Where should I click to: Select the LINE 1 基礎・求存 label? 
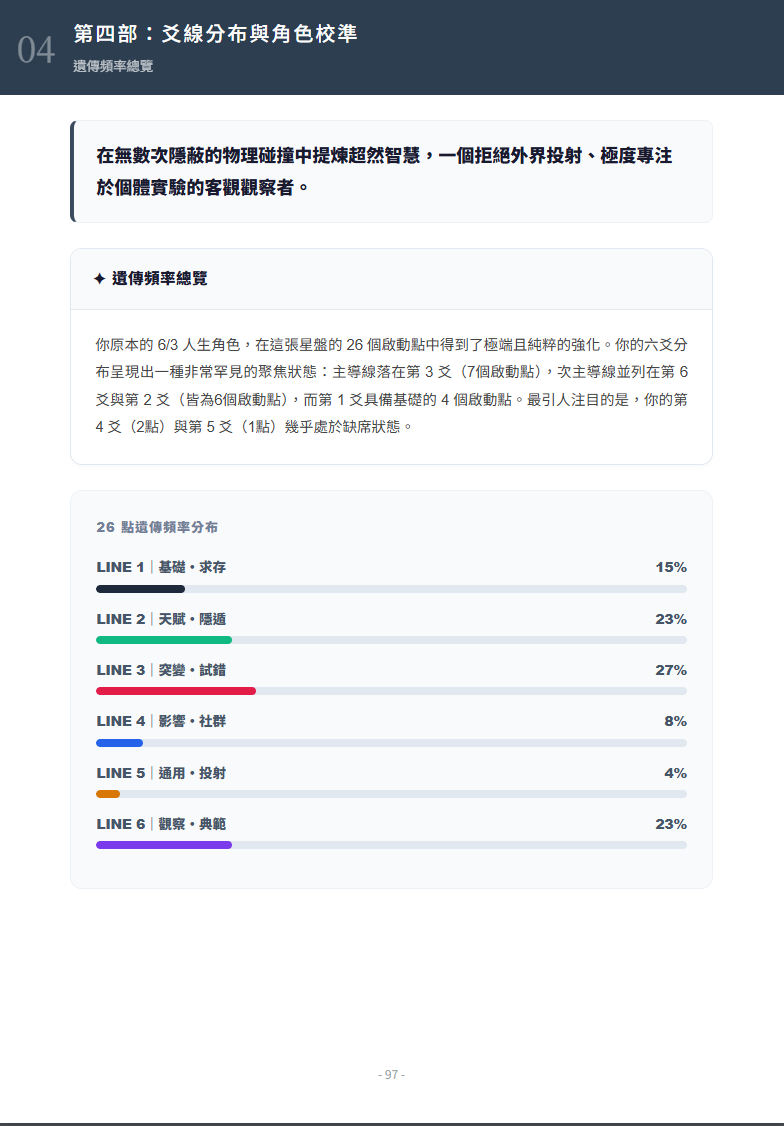[161, 567]
